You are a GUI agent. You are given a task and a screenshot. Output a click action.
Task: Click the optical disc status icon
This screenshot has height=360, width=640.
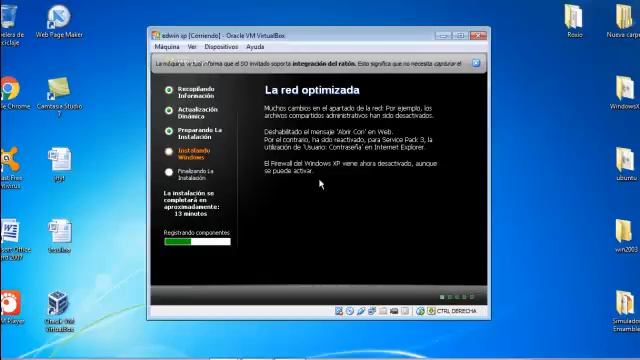[350, 311]
